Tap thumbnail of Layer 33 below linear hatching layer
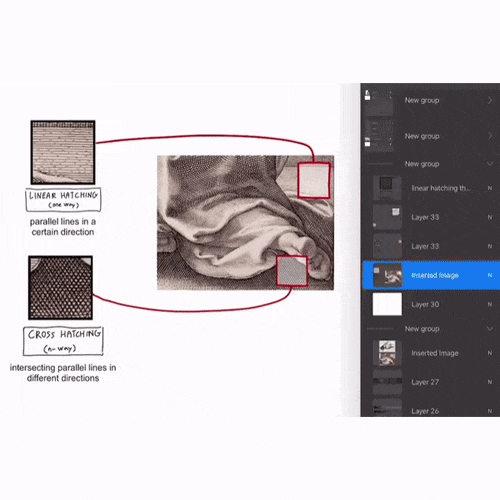500x500 pixels. click(x=387, y=217)
